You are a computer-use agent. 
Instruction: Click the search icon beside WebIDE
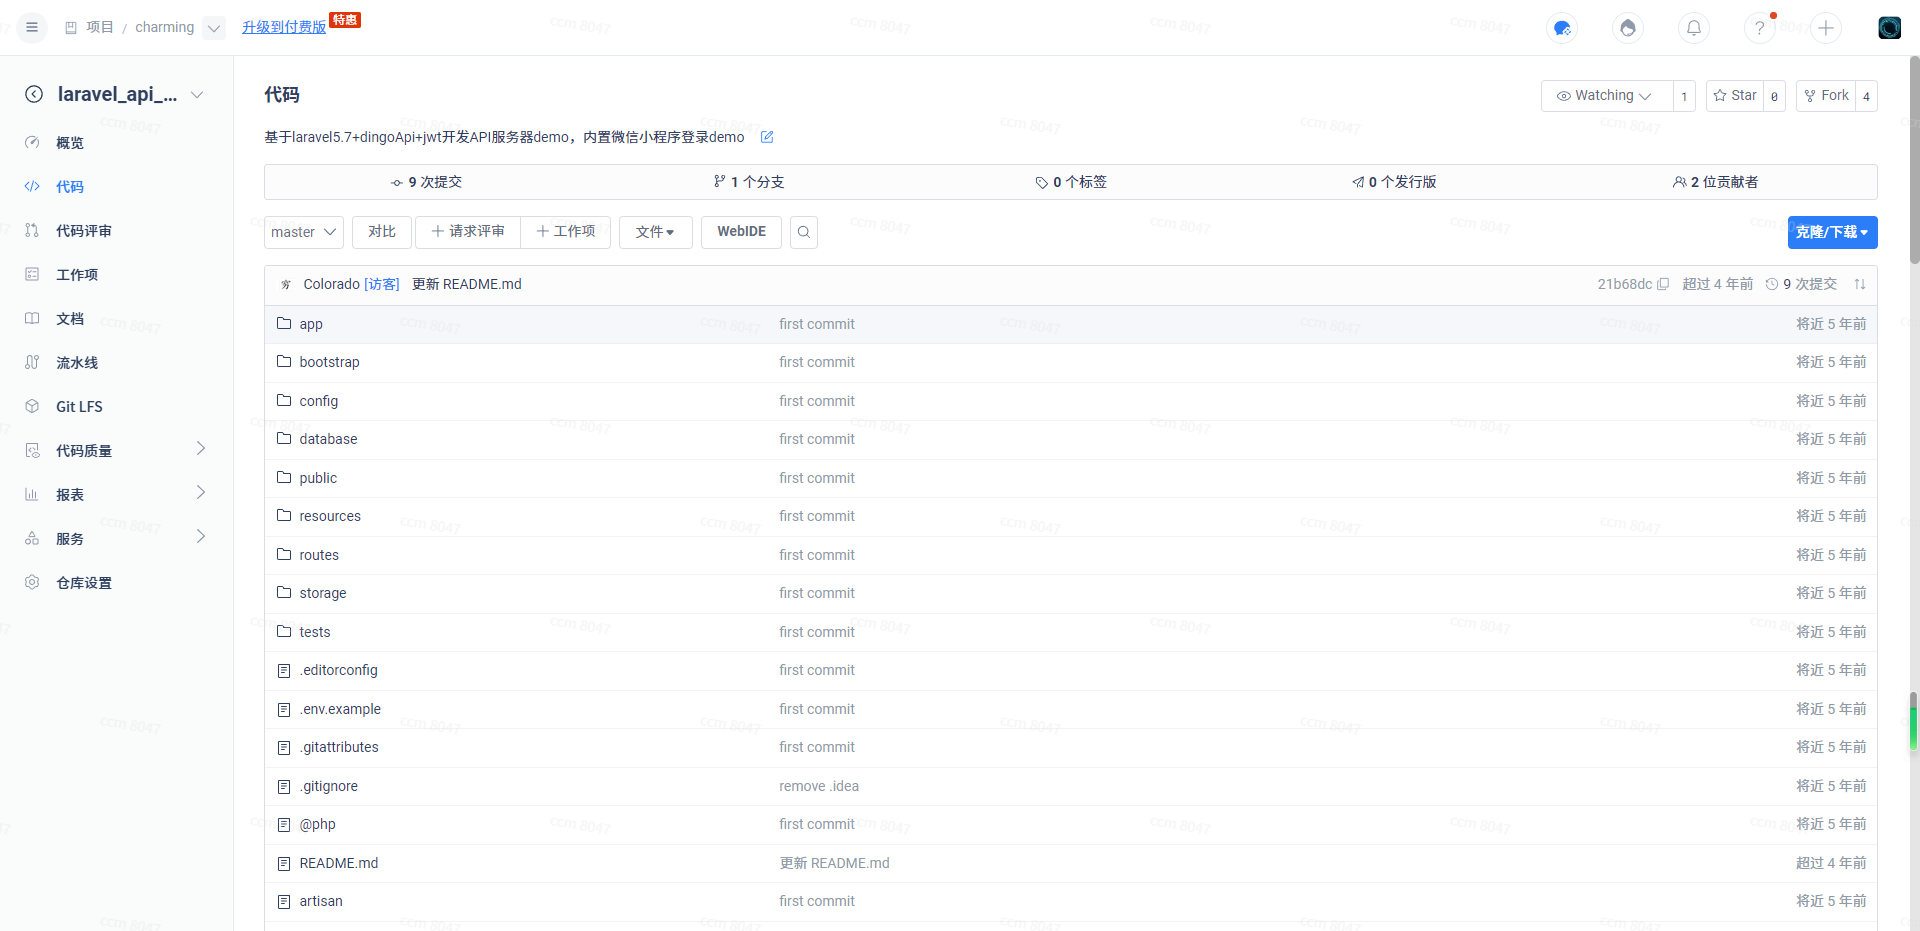tap(803, 232)
